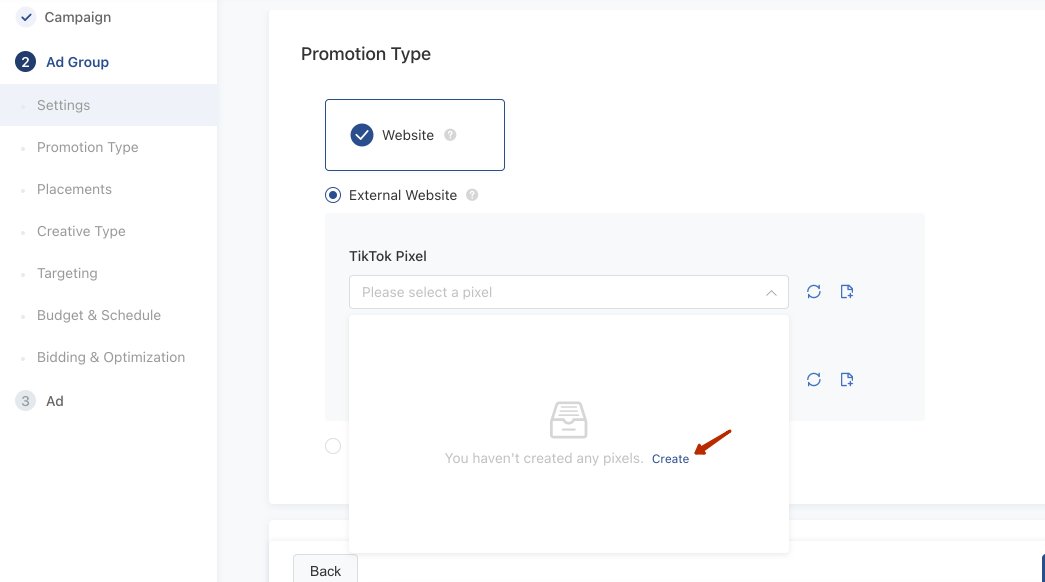Click the lower document-add icon below the pixel row
Image resolution: width=1045 pixels, height=582 pixels.
click(x=847, y=379)
